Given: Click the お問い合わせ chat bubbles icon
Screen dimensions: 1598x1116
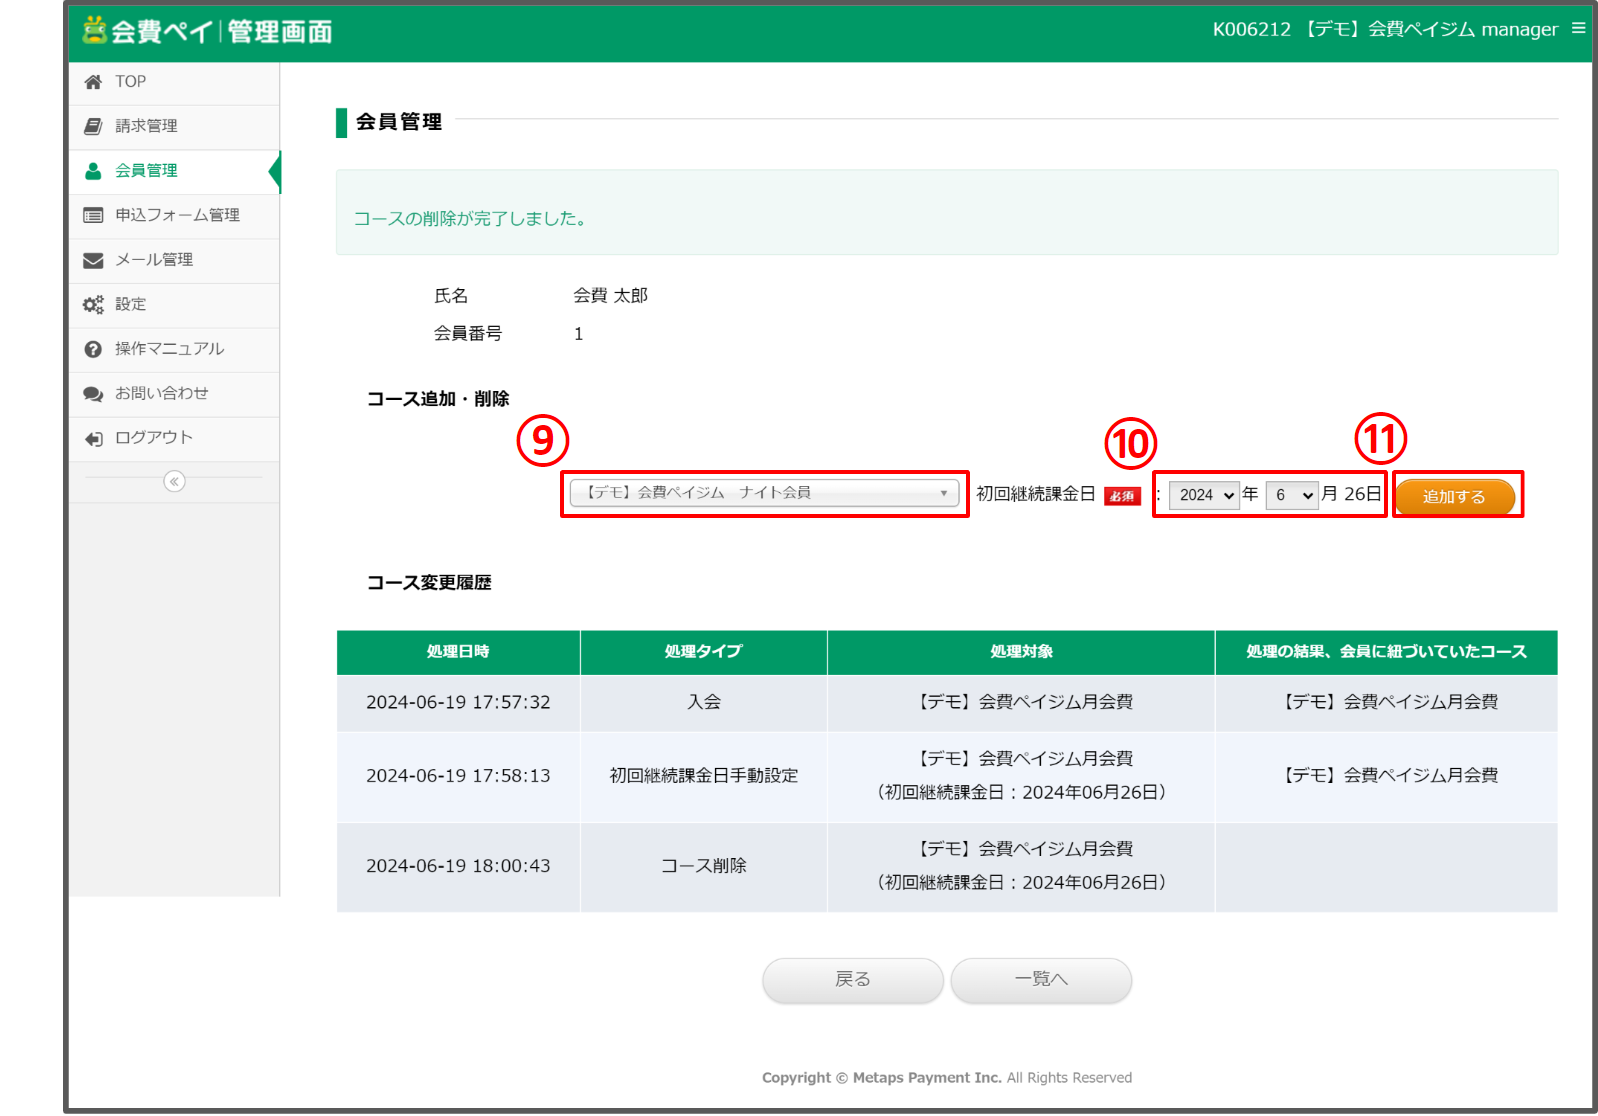Looking at the screenshot, I should pos(93,394).
